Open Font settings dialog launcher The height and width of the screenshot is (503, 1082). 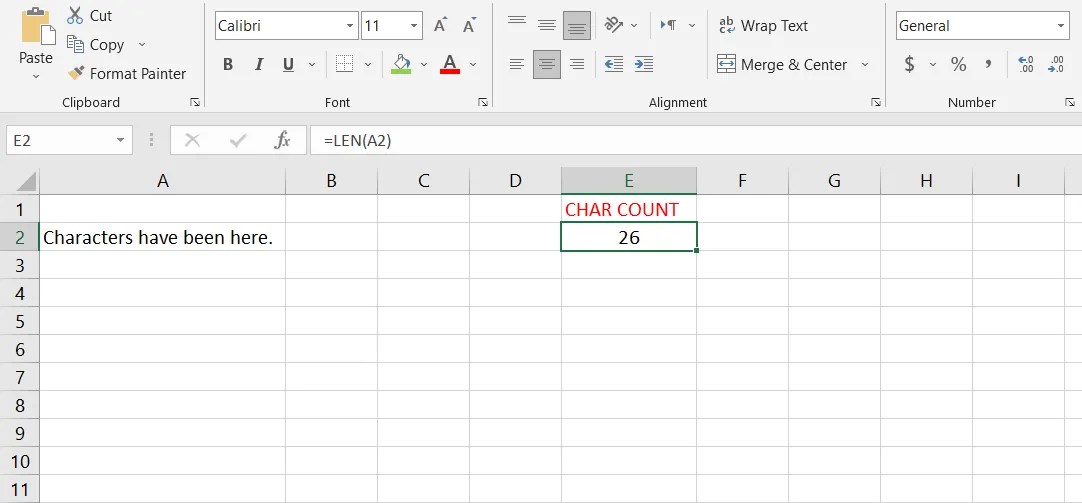point(483,102)
